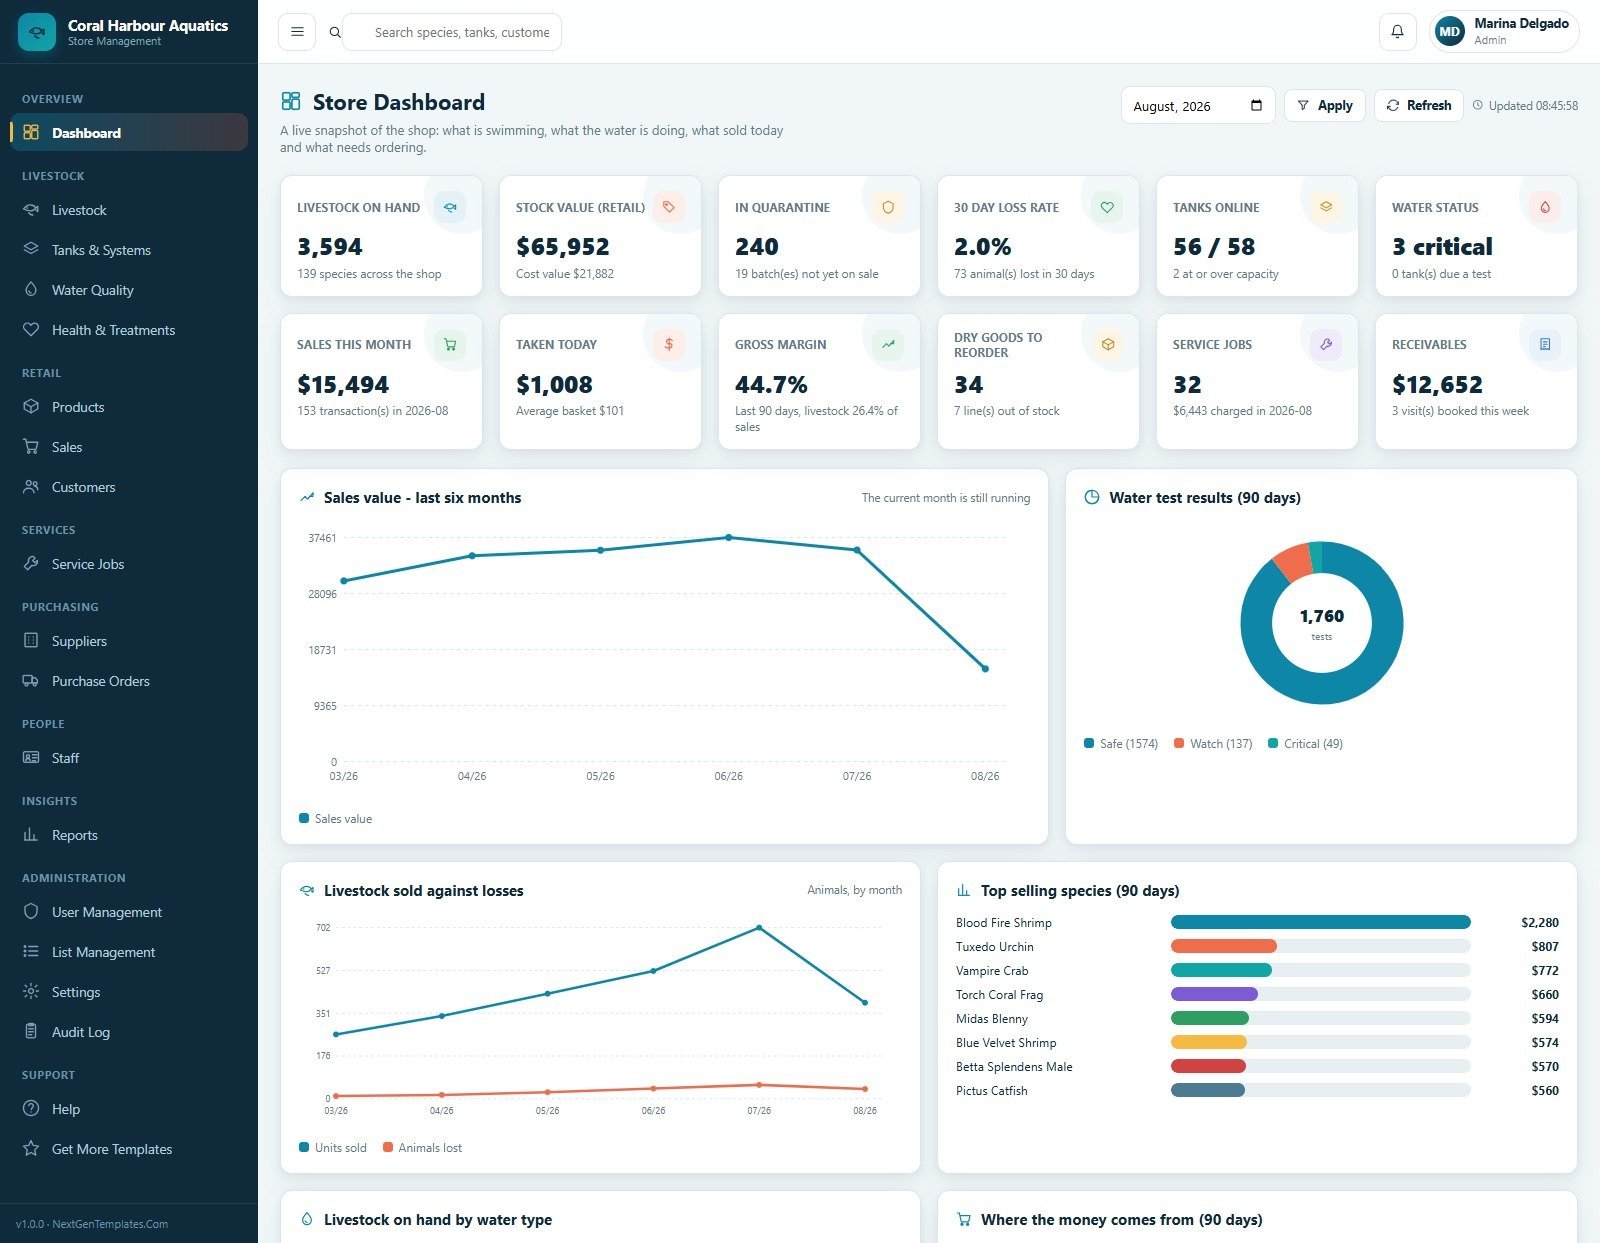
Task: Click the In Quarantine shield icon
Action: tap(888, 207)
